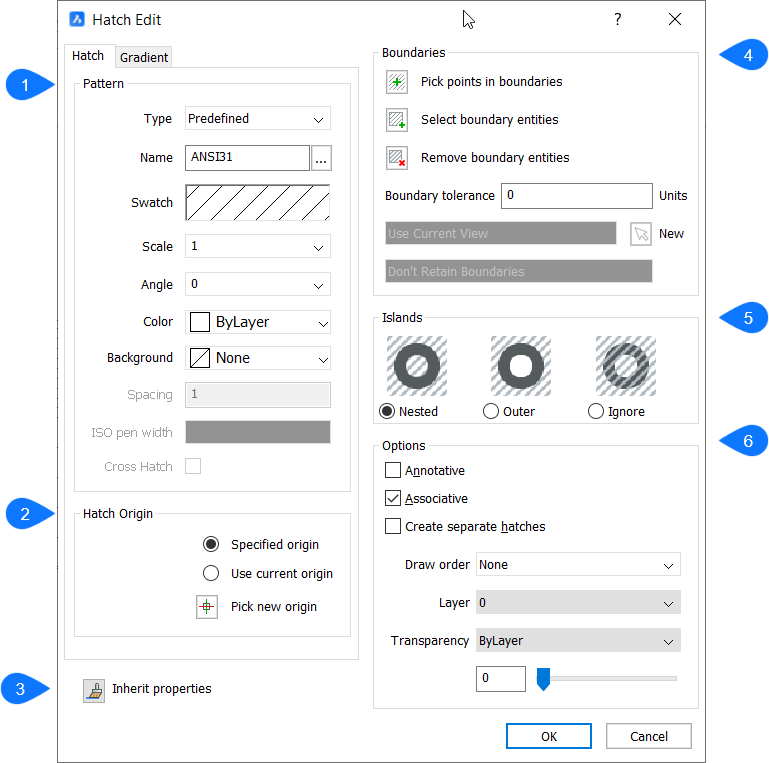Click the Select boundary entities icon
769x763 pixels.
(x=397, y=120)
